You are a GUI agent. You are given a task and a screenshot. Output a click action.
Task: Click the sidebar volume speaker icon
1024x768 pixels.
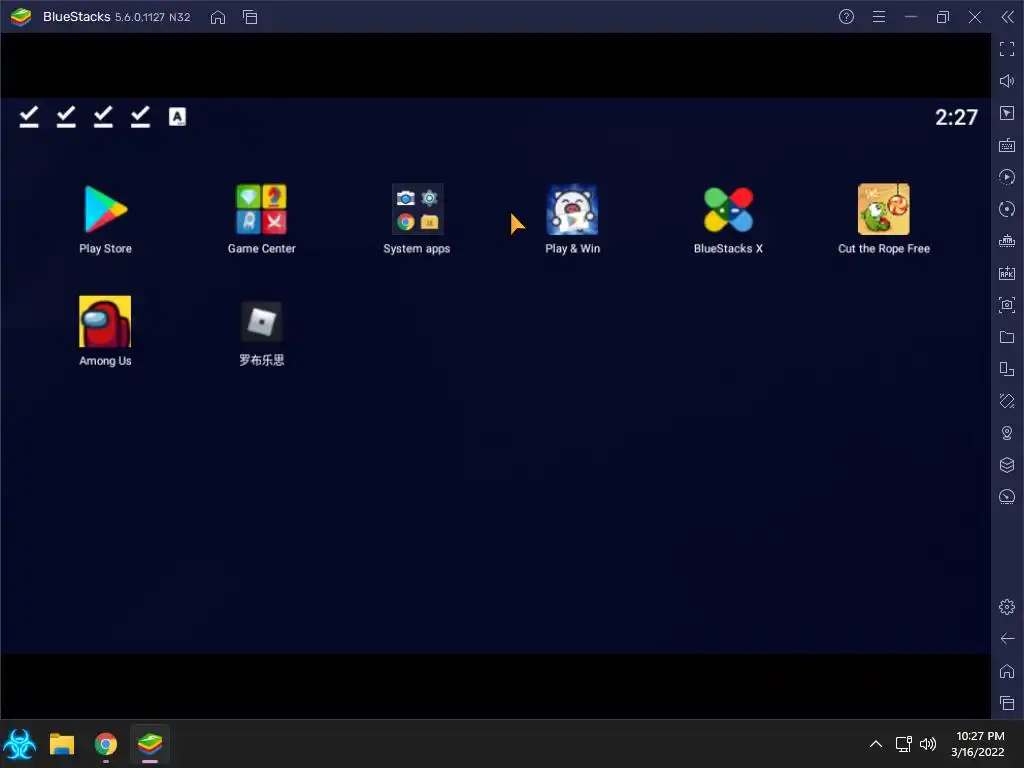coord(1007,81)
